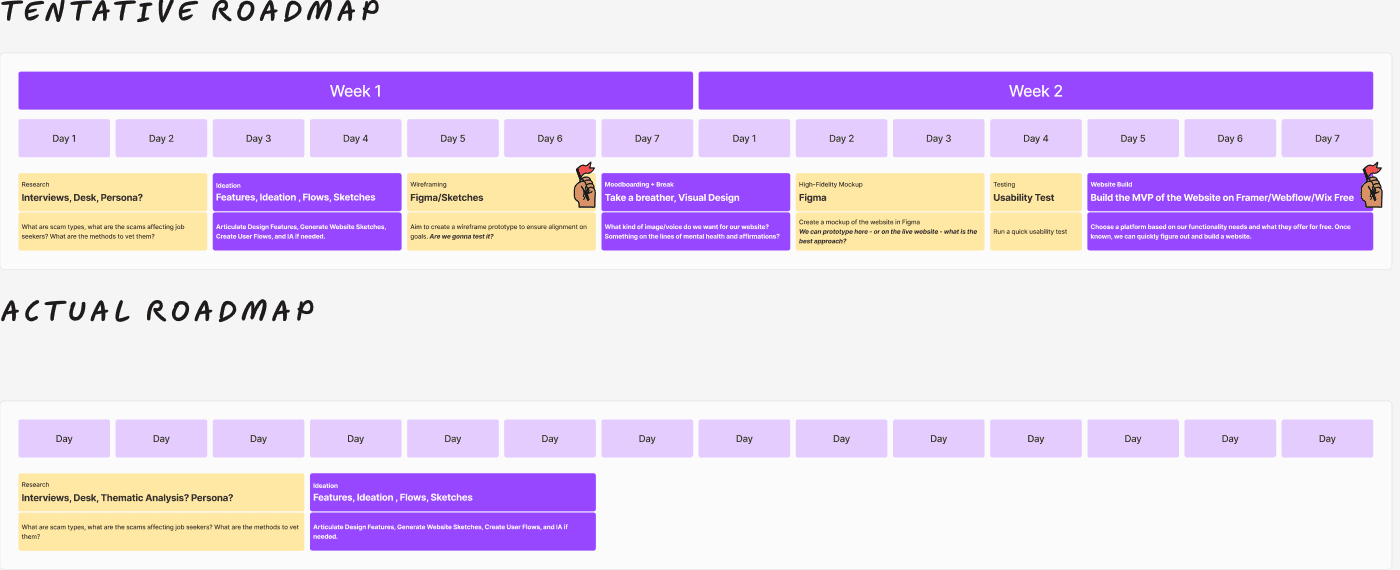Select Day 3 cell under Week 2
Screen dimensions: 1400x570
938,139
